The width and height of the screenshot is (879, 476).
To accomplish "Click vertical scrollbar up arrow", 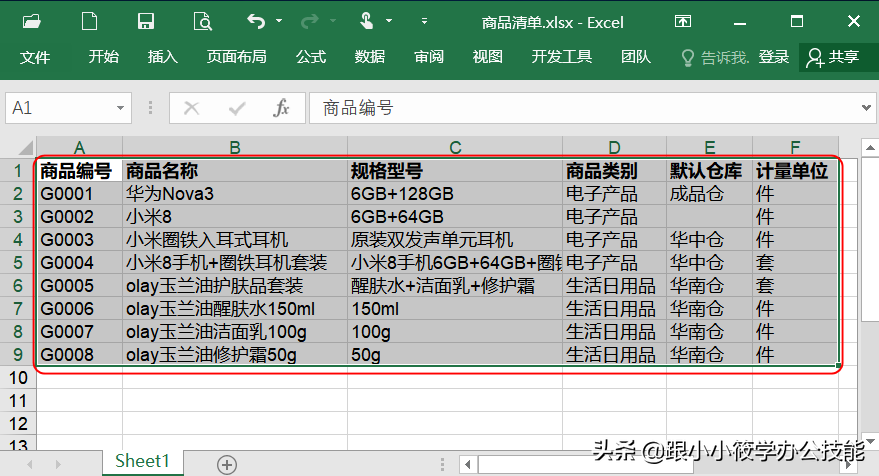I will (869, 147).
